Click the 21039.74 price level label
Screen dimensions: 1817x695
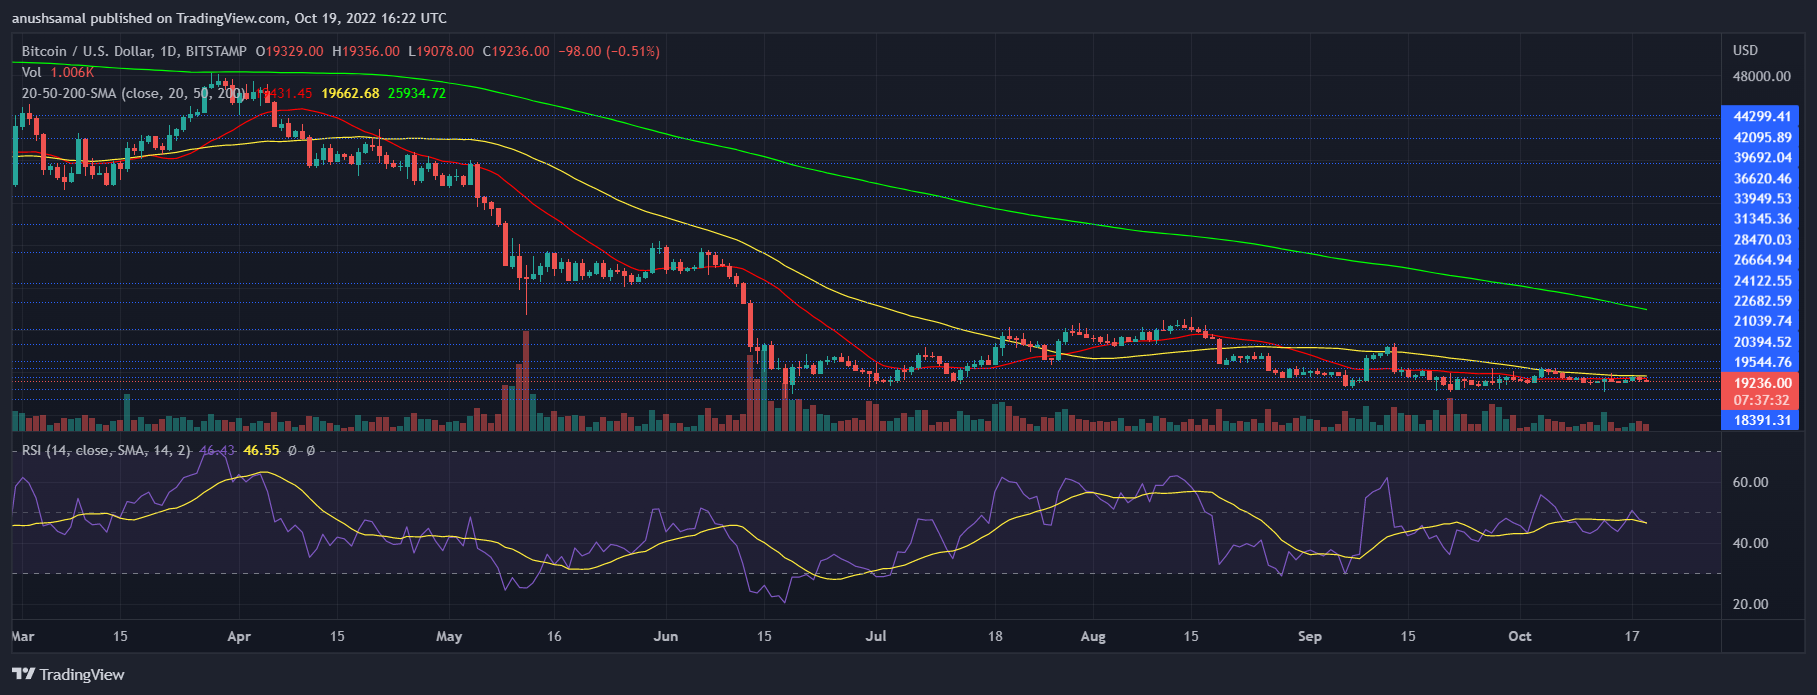pyautogui.click(x=1762, y=321)
